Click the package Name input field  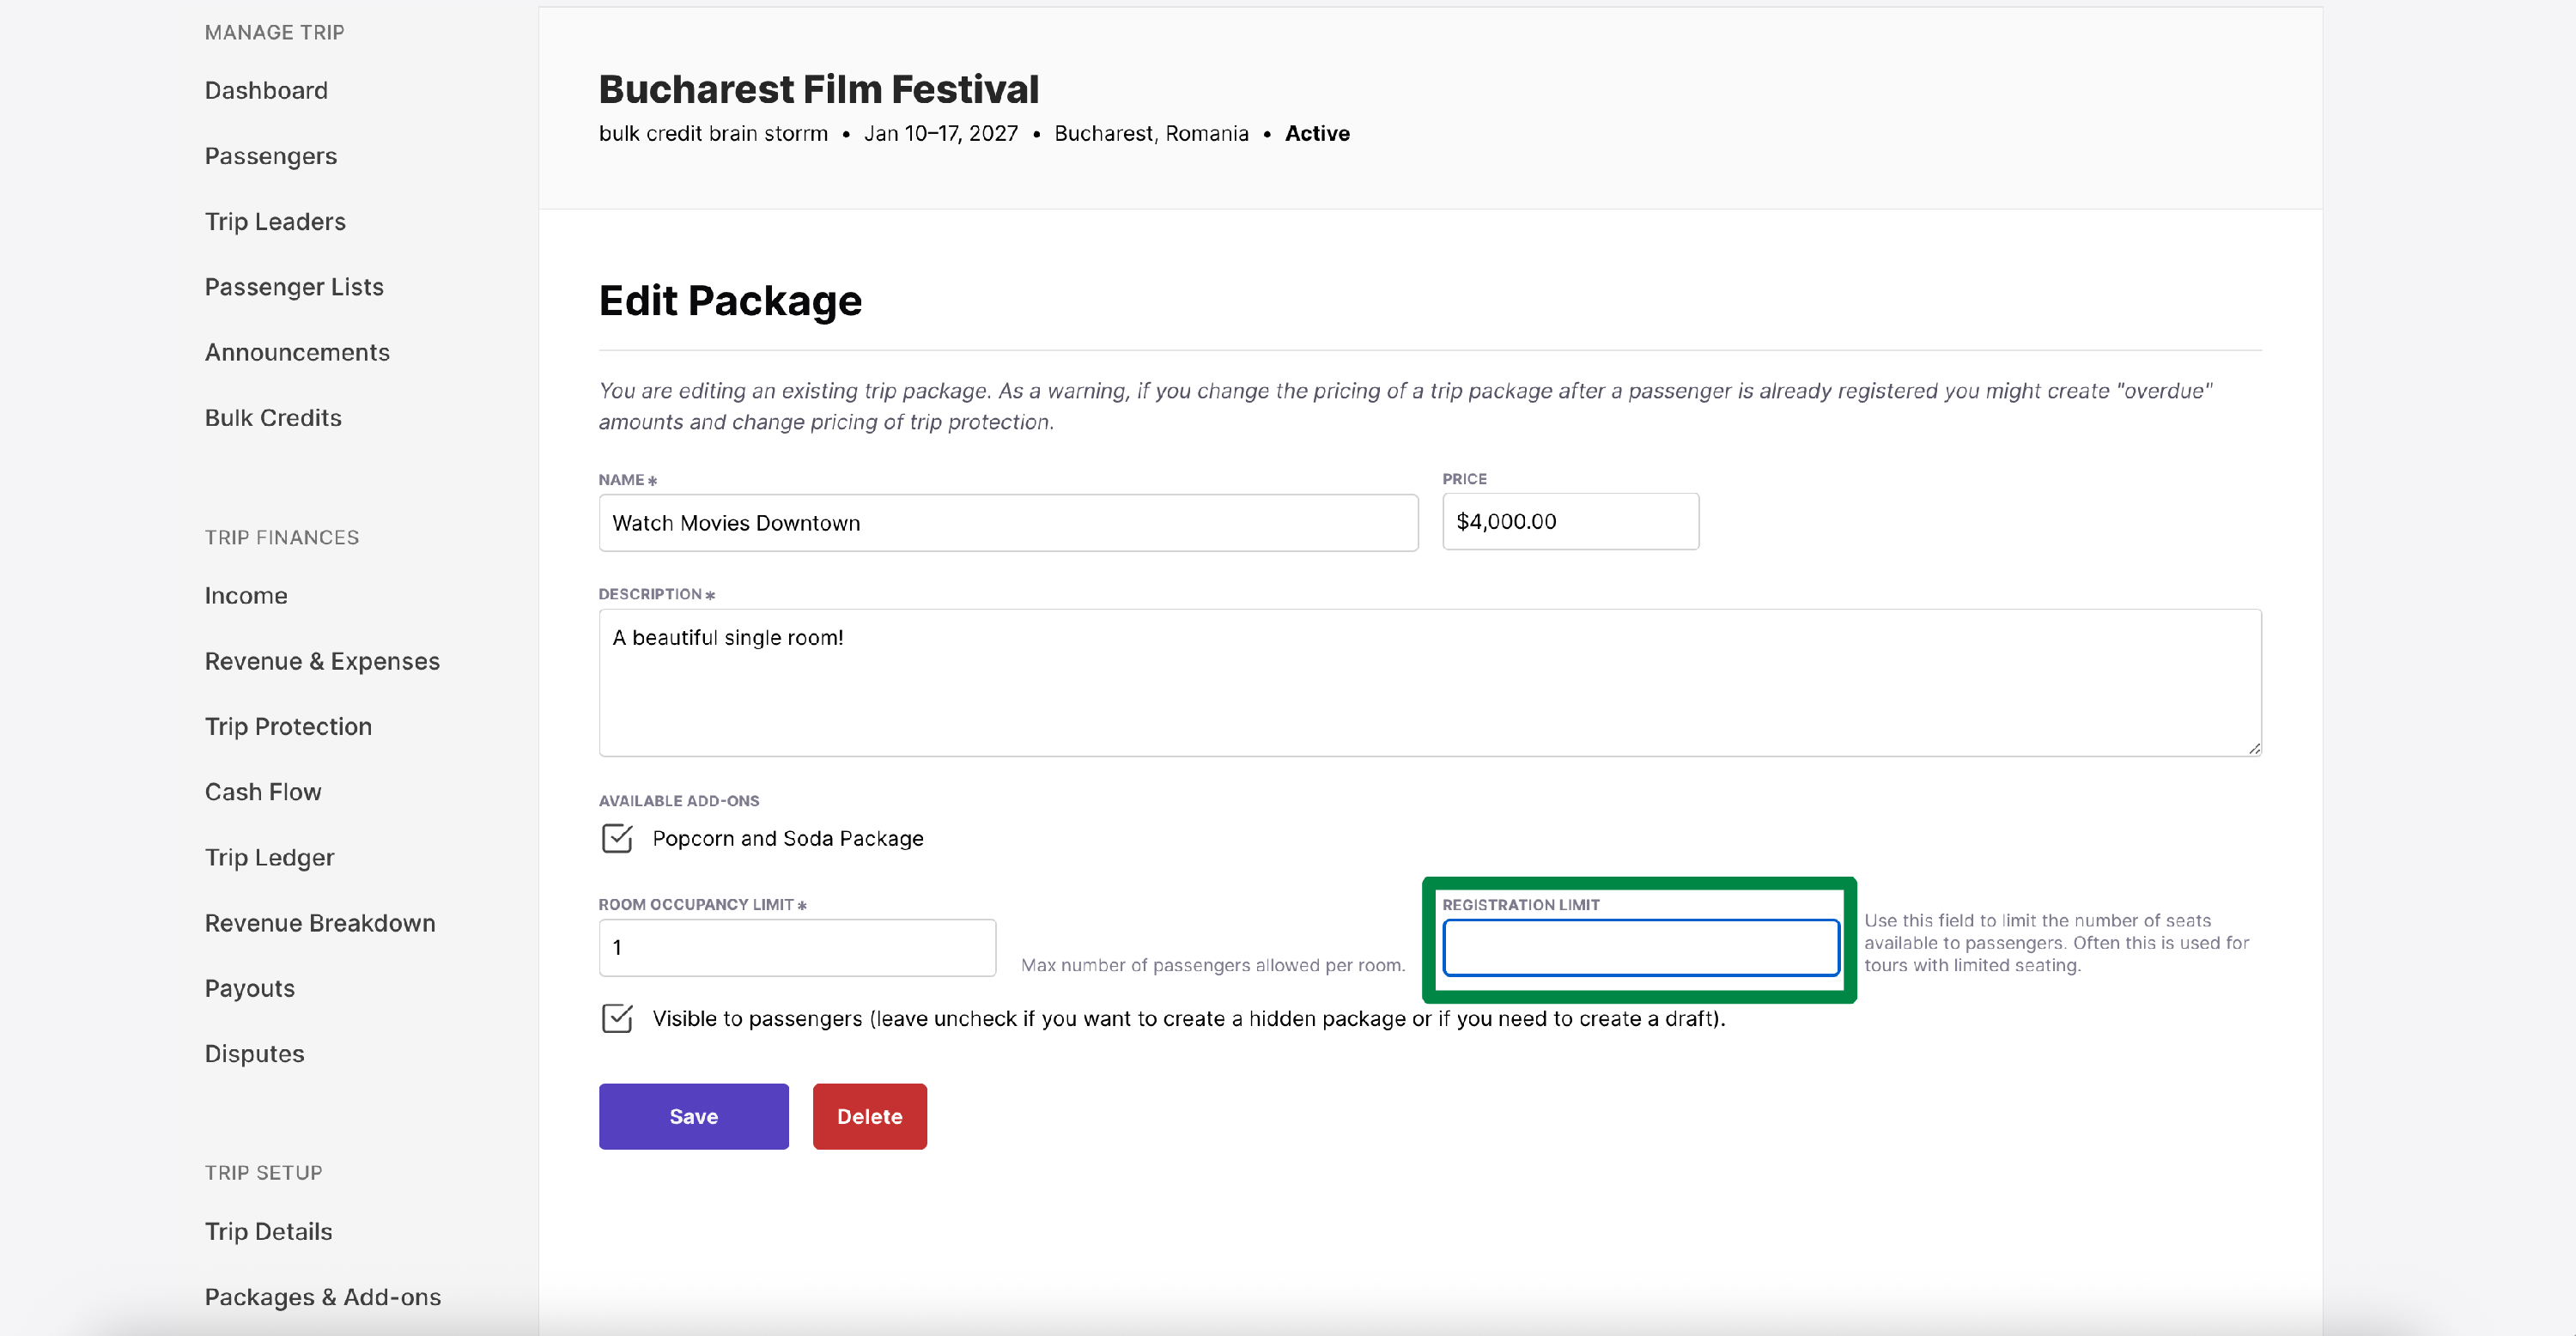tap(1008, 522)
